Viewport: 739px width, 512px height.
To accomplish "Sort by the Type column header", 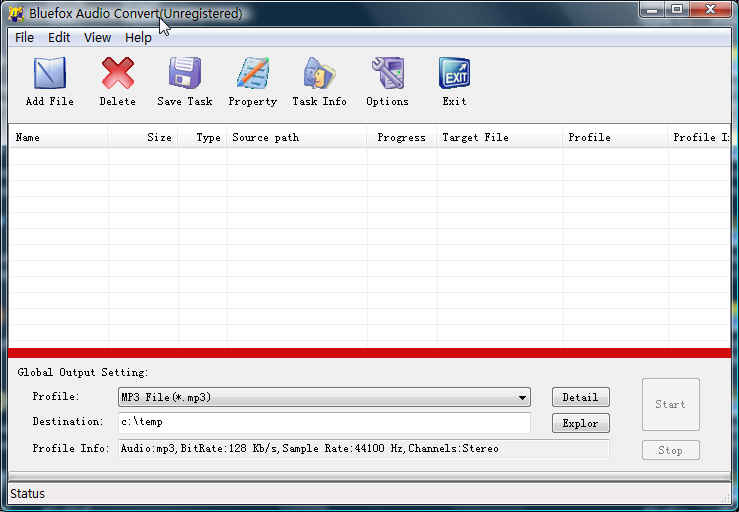I will [203, 138].
